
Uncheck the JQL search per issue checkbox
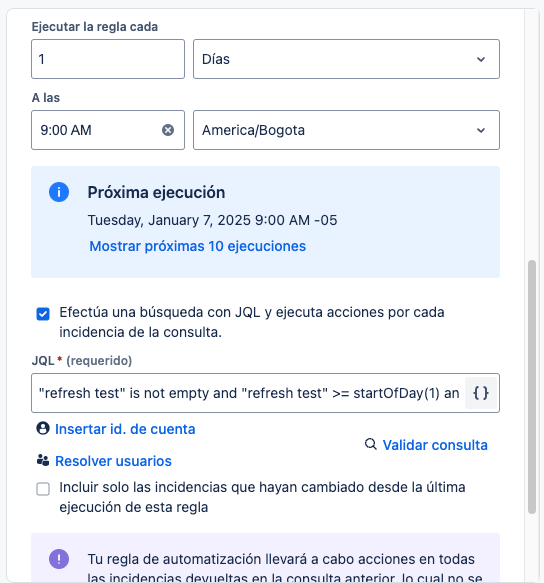click(43, 314)
